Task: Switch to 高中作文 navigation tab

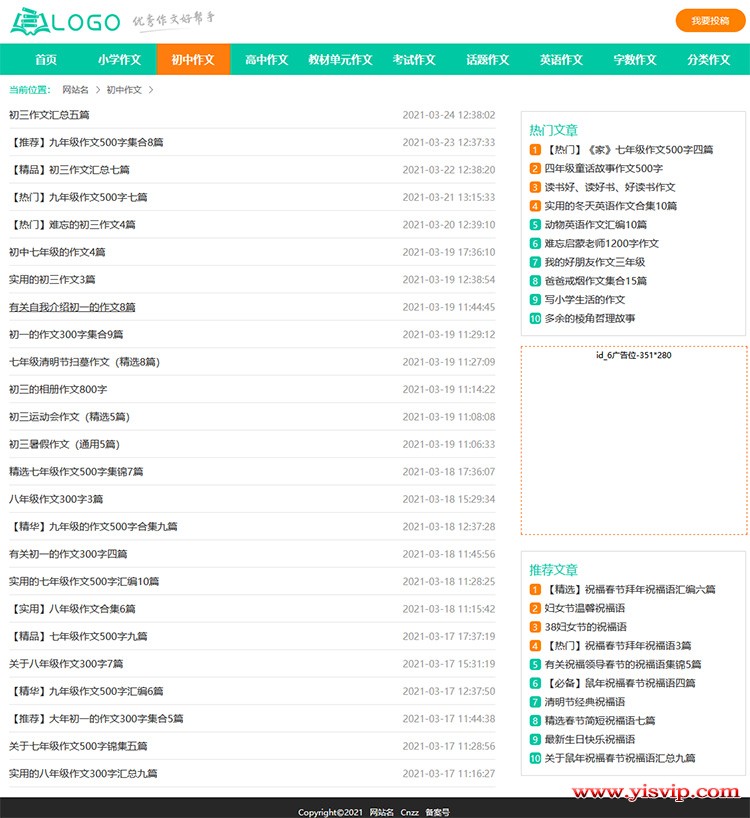Action: (266, 60)
